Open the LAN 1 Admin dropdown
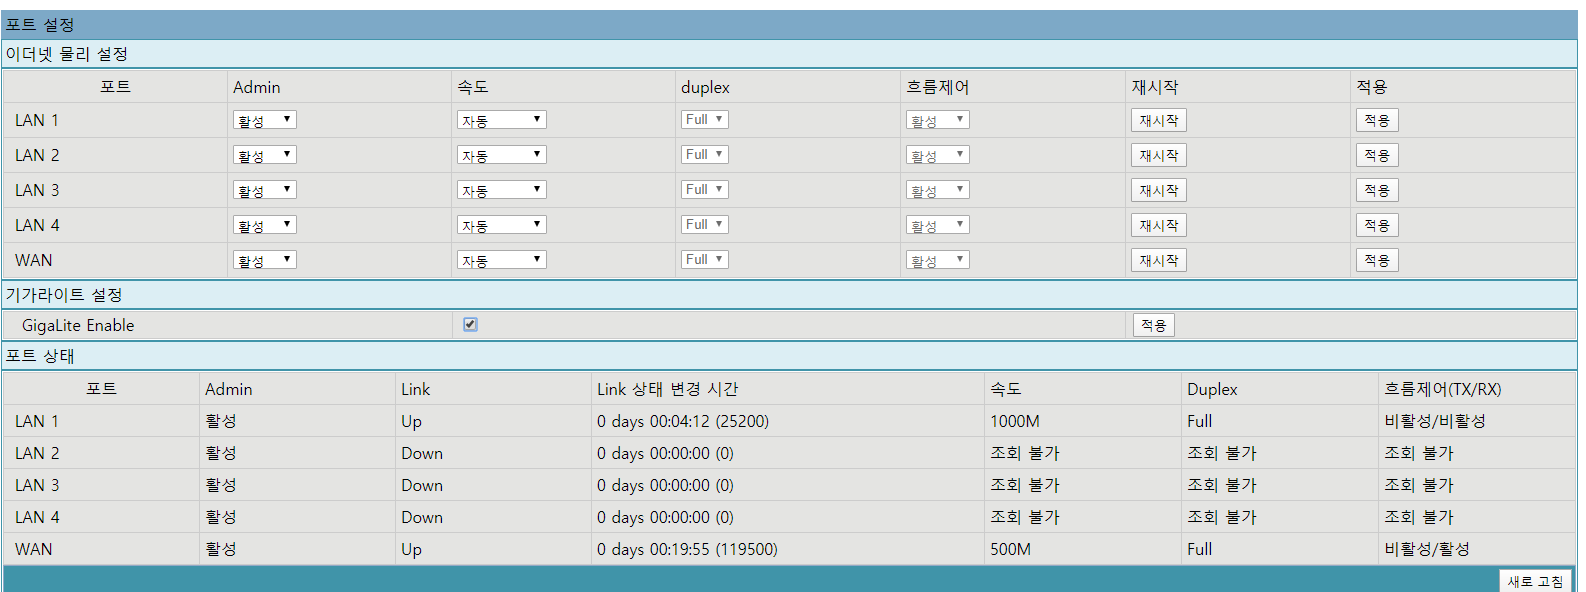 tap(265, 120)
